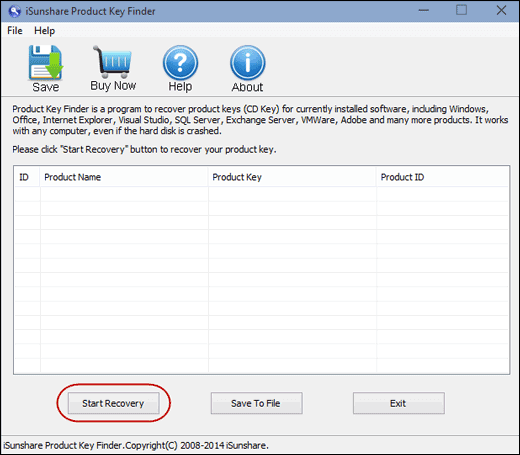Image resolution: width=520 pixels, height=455 pixels.
Task: Click the Product Key column header
Action: click(x=292, y=177)
